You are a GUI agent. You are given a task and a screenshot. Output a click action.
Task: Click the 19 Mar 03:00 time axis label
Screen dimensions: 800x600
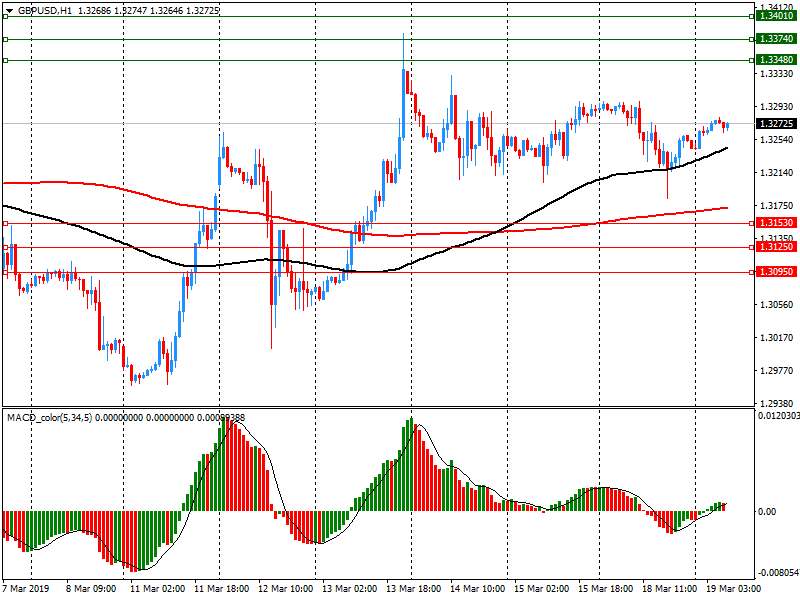[x=730, y=590]
